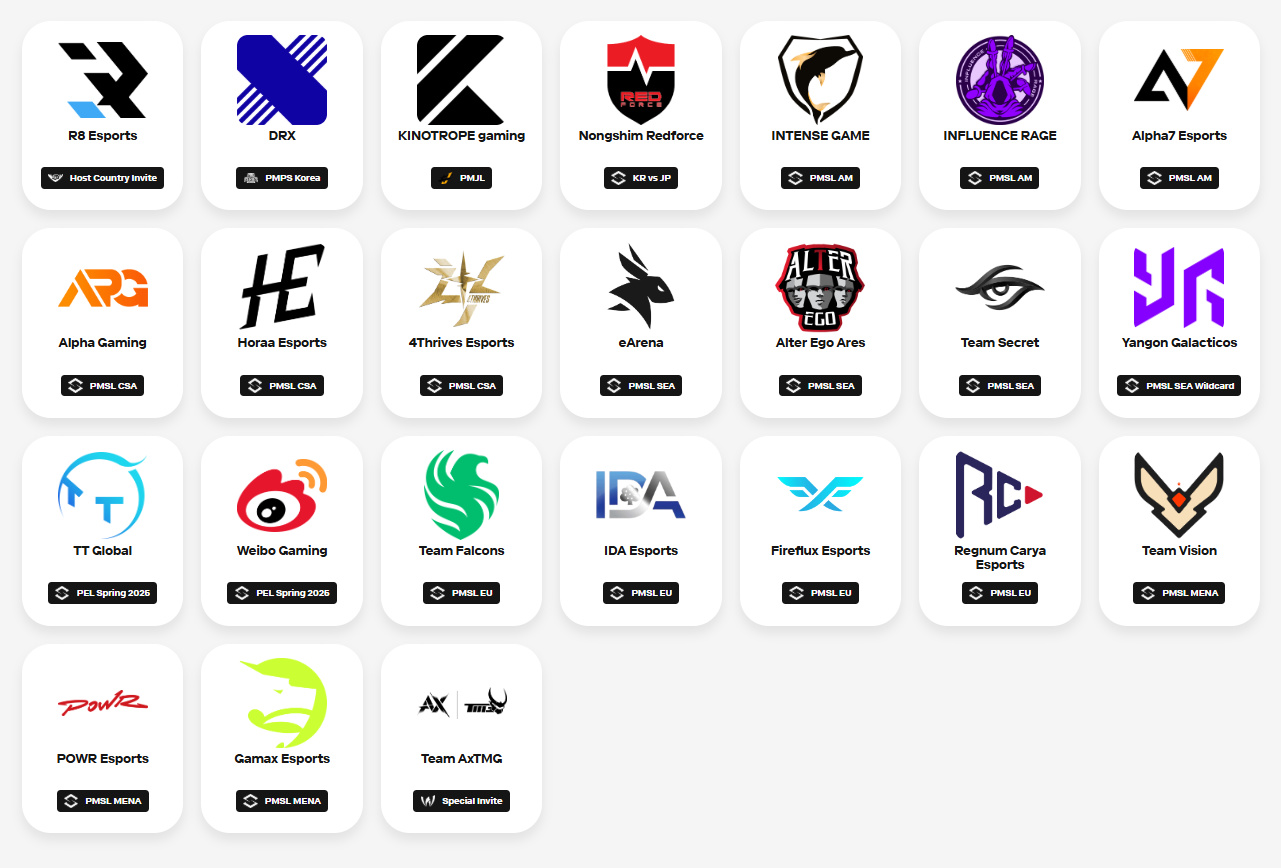Open the Weibo Gaming logo
This screenshot has width=1281, height=868.
pyautogui.click(x=282, y=495)
